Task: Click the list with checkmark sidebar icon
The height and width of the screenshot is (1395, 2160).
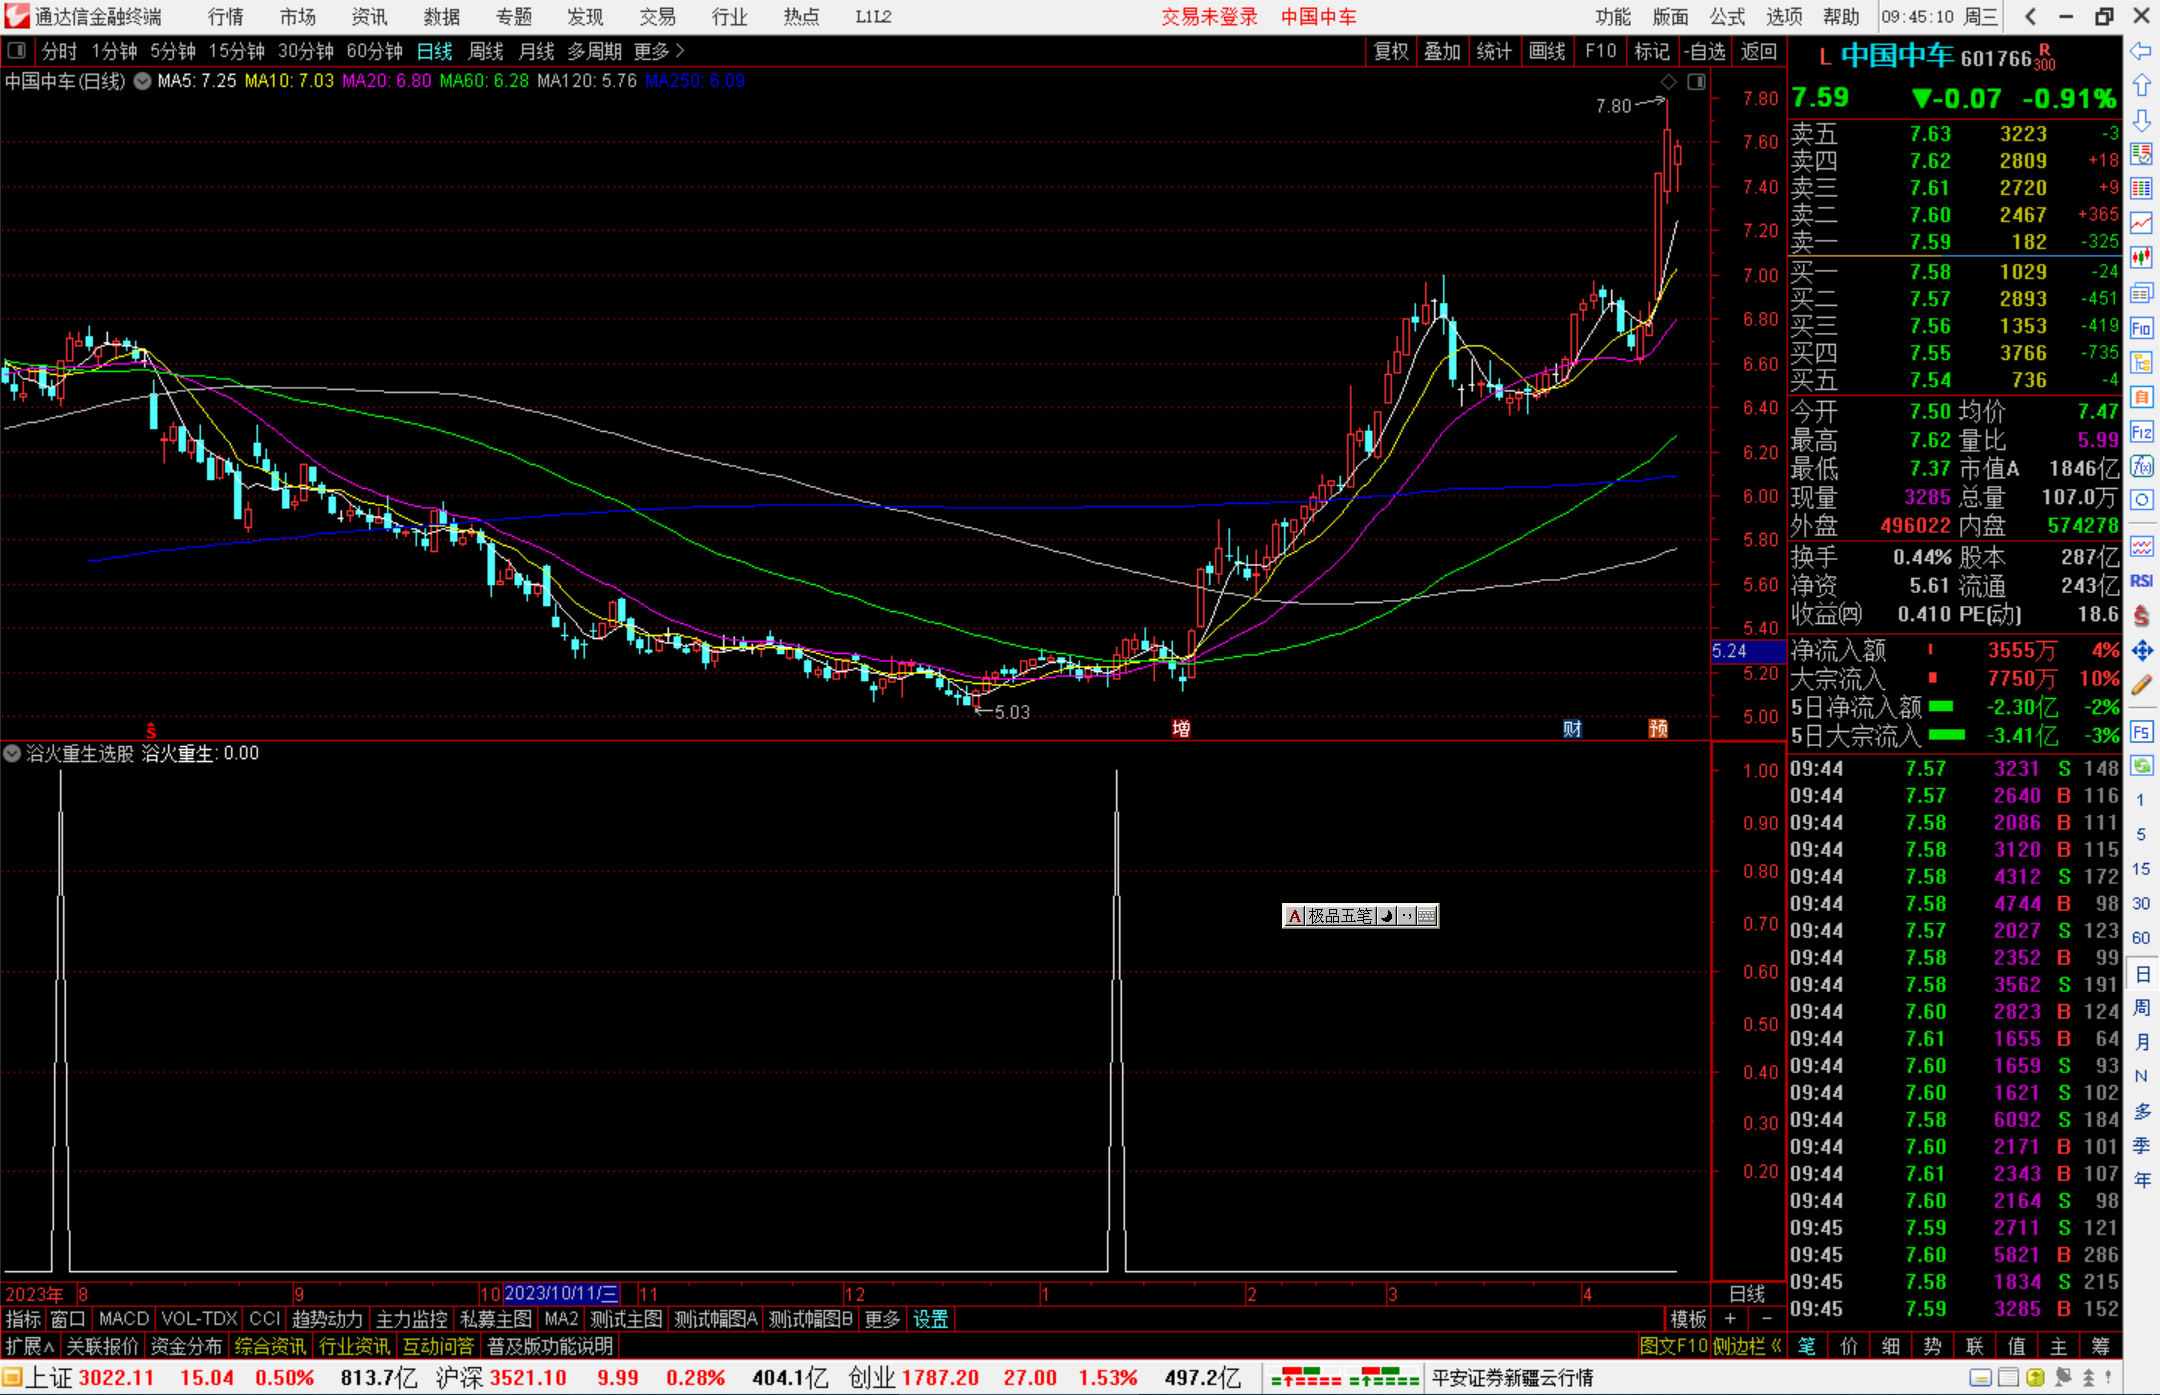Action: [2141, 154]
